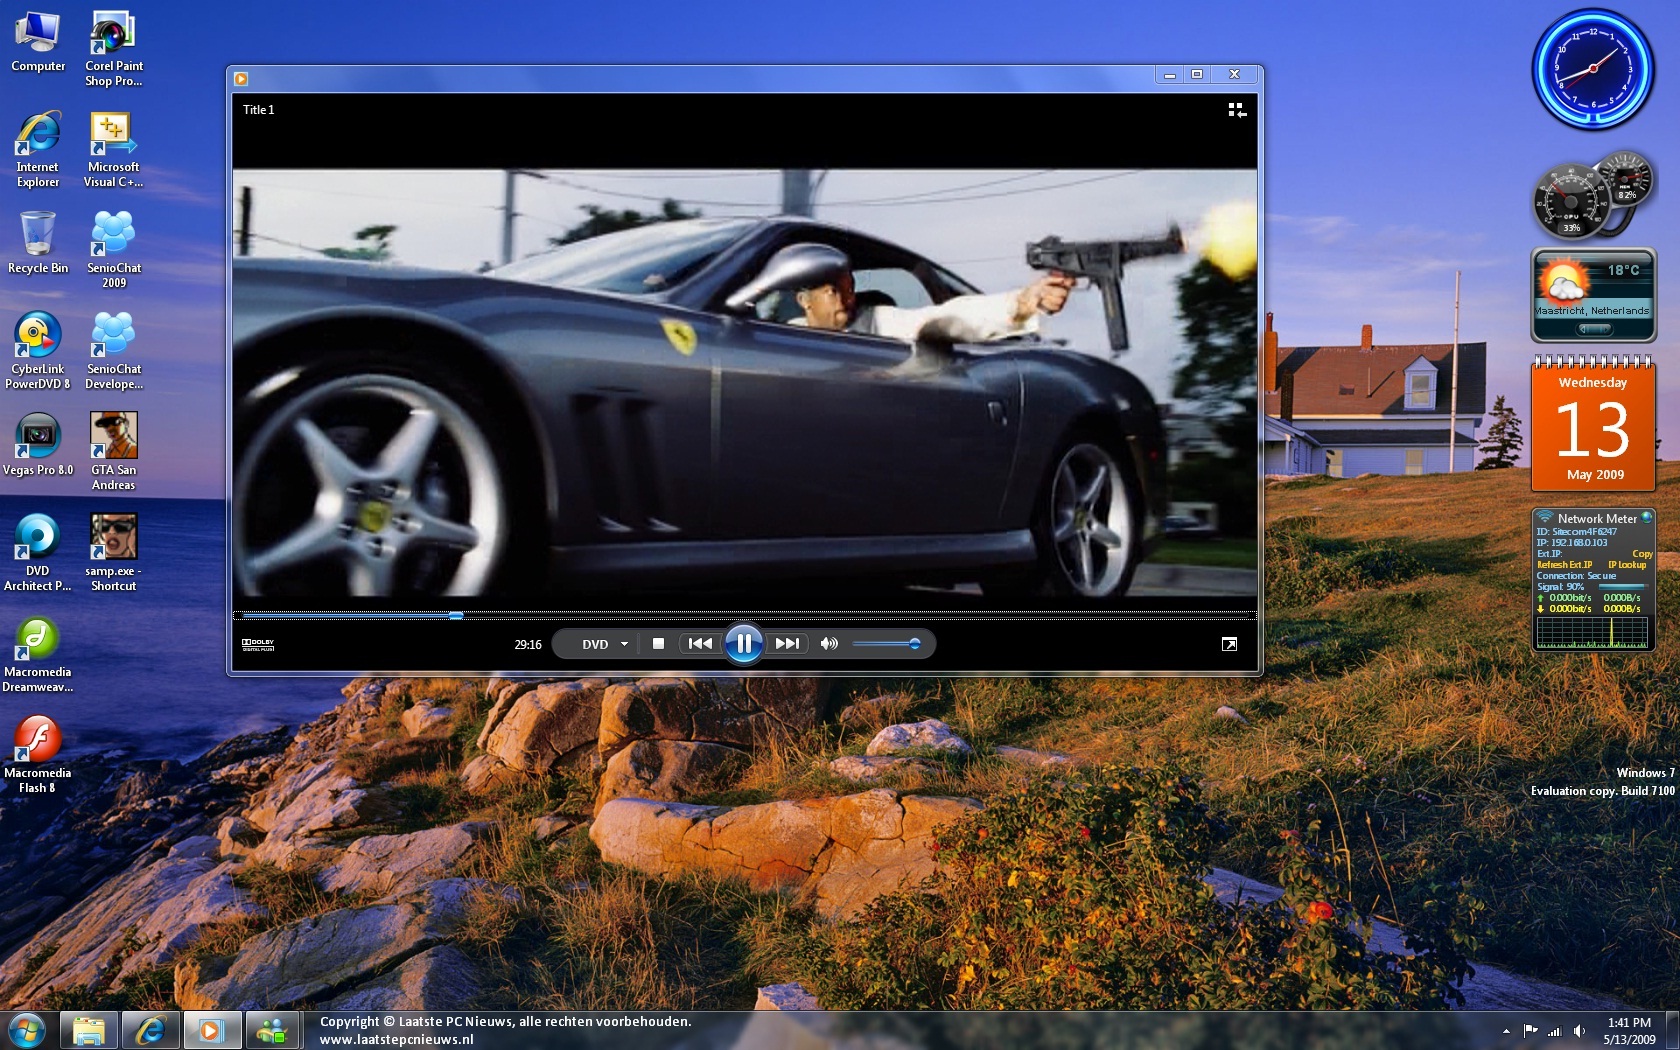Switch to Library view in player
This screenshot has width=1680, height=1050.
point(1237,110)
